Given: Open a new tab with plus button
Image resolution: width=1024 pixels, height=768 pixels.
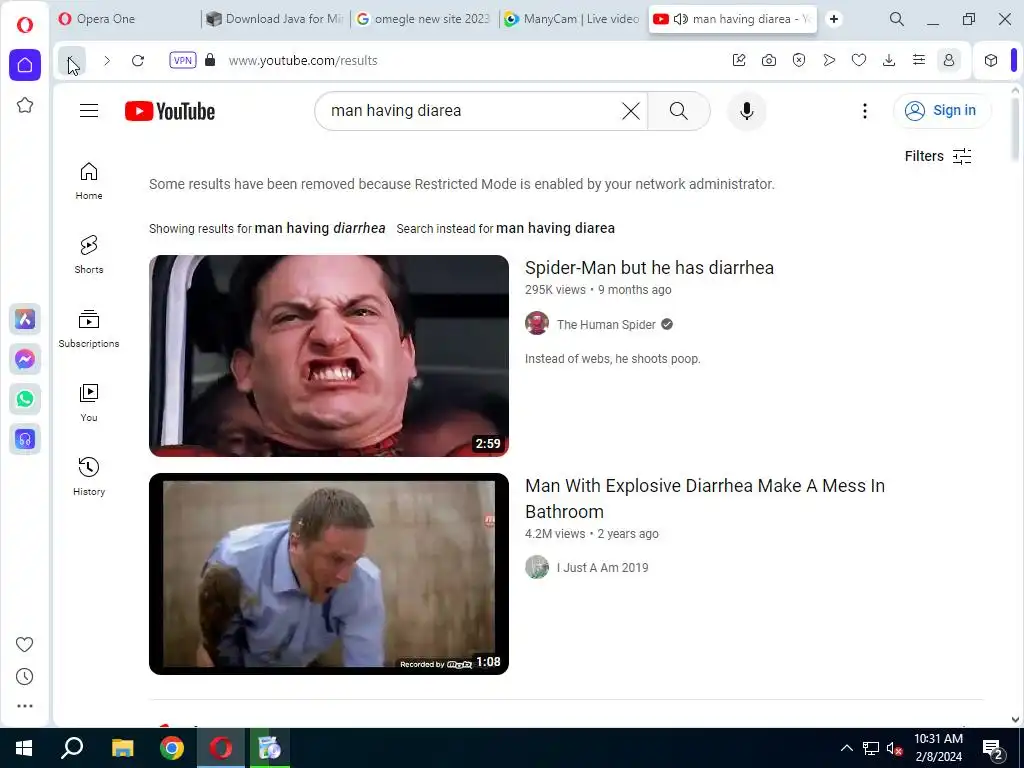Looking at the screenshot, I should pos(834,19).
